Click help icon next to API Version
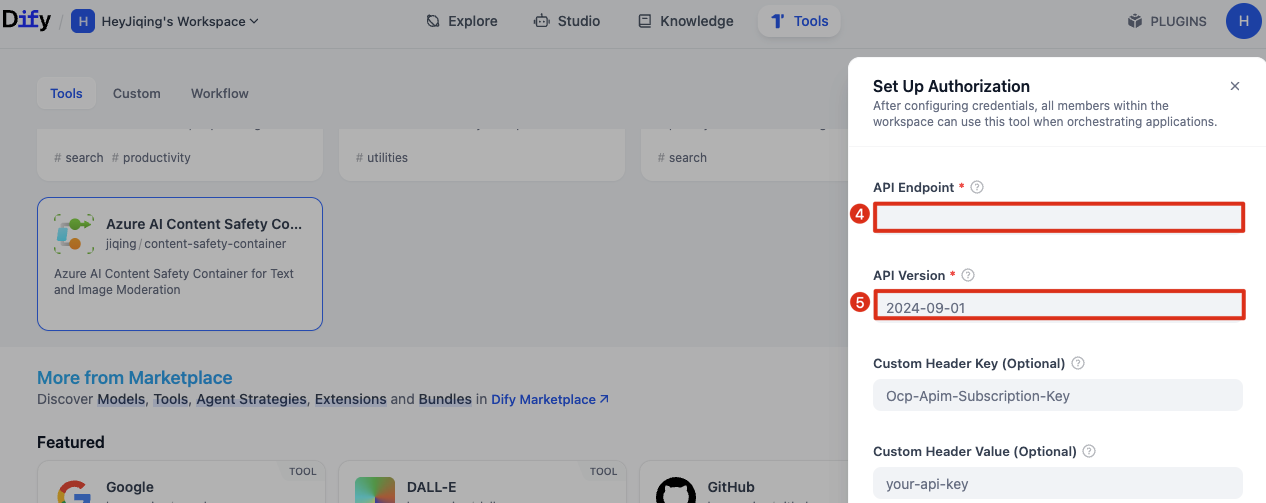The height and width of the screenshot is (503, 1266). pyautogui.click(x=968, y=275)
